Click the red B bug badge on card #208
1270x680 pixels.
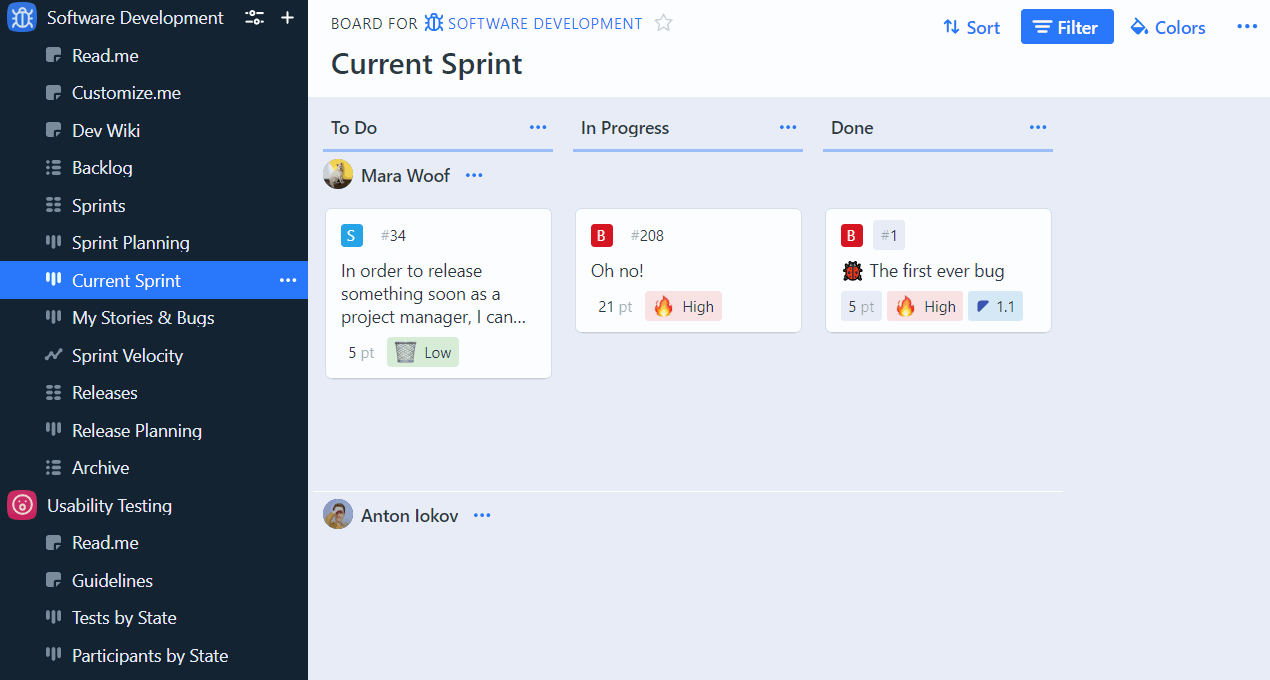coord(602,235)
